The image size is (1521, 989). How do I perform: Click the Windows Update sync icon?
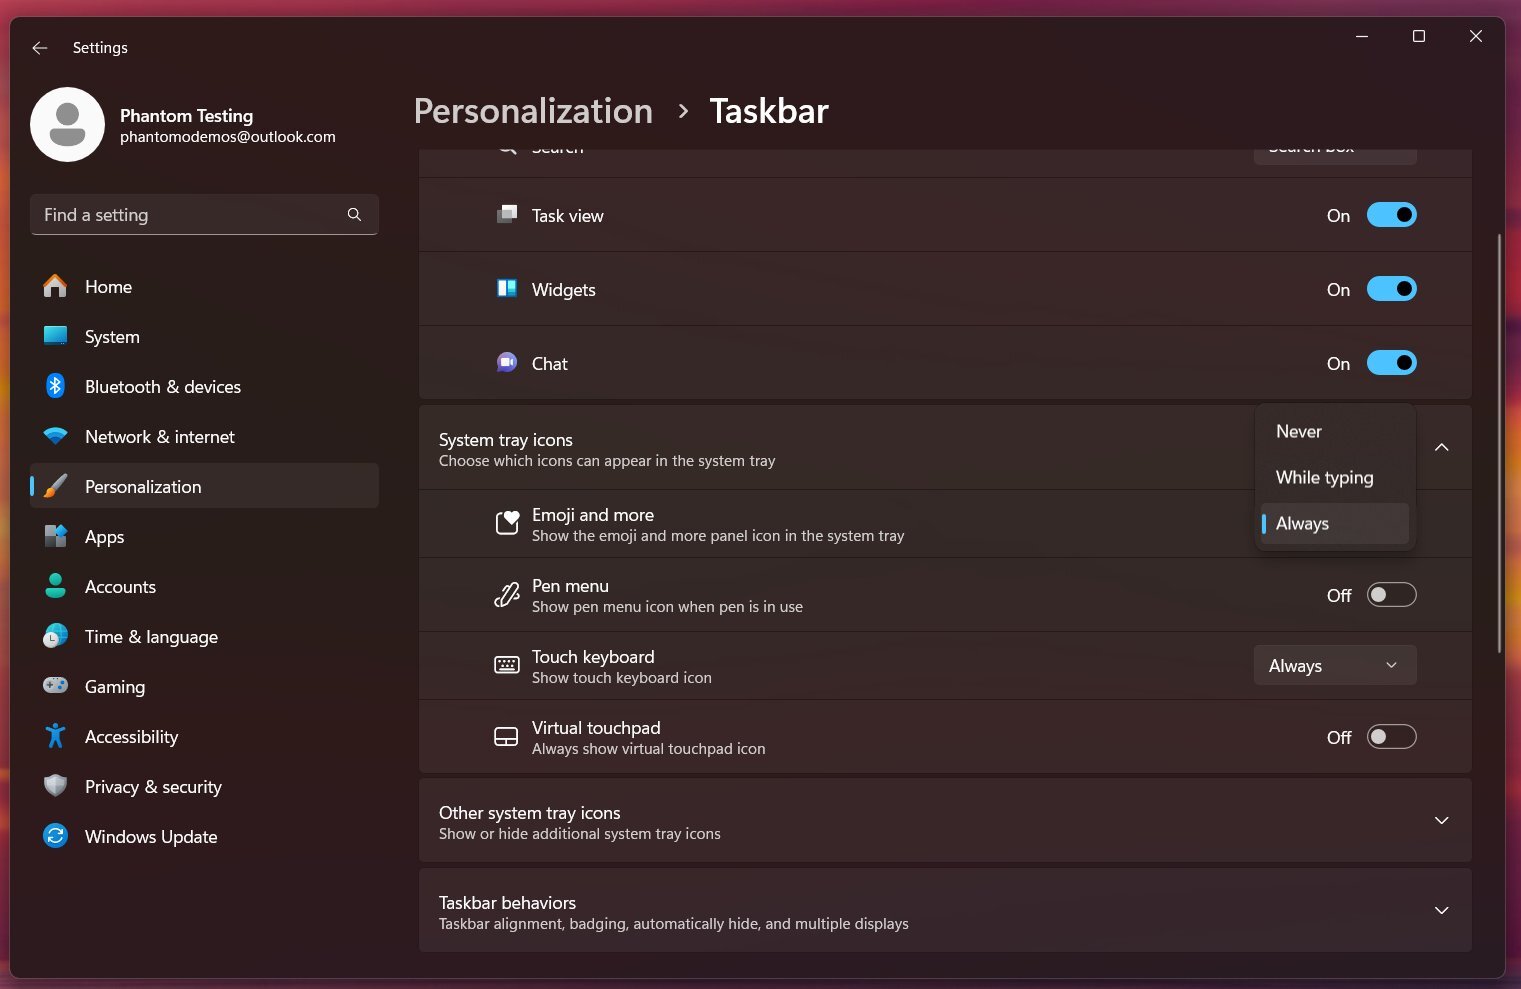(56, 836)
